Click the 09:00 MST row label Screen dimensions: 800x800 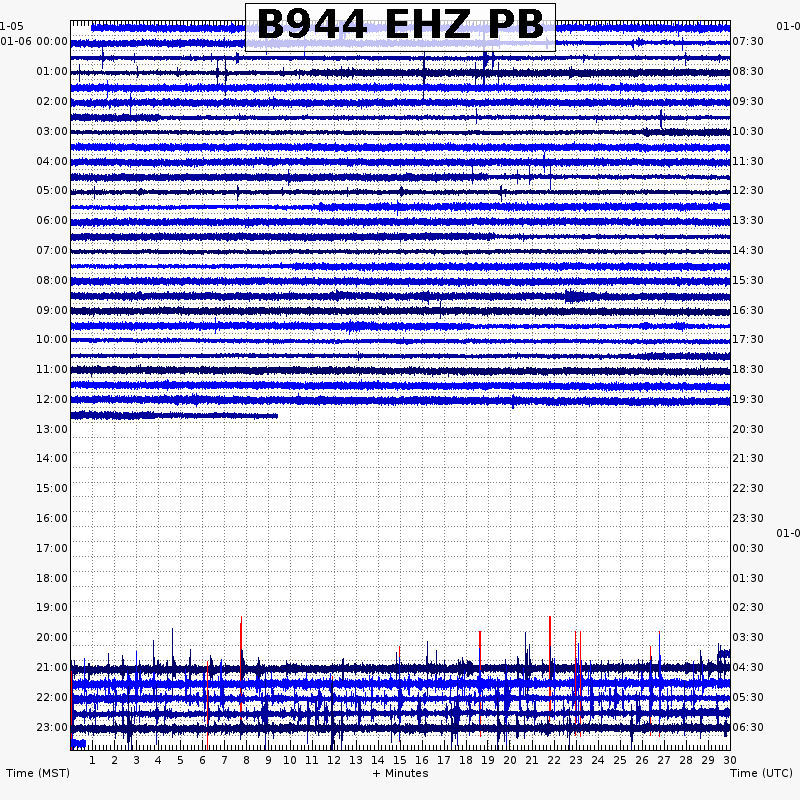(52, 310)
